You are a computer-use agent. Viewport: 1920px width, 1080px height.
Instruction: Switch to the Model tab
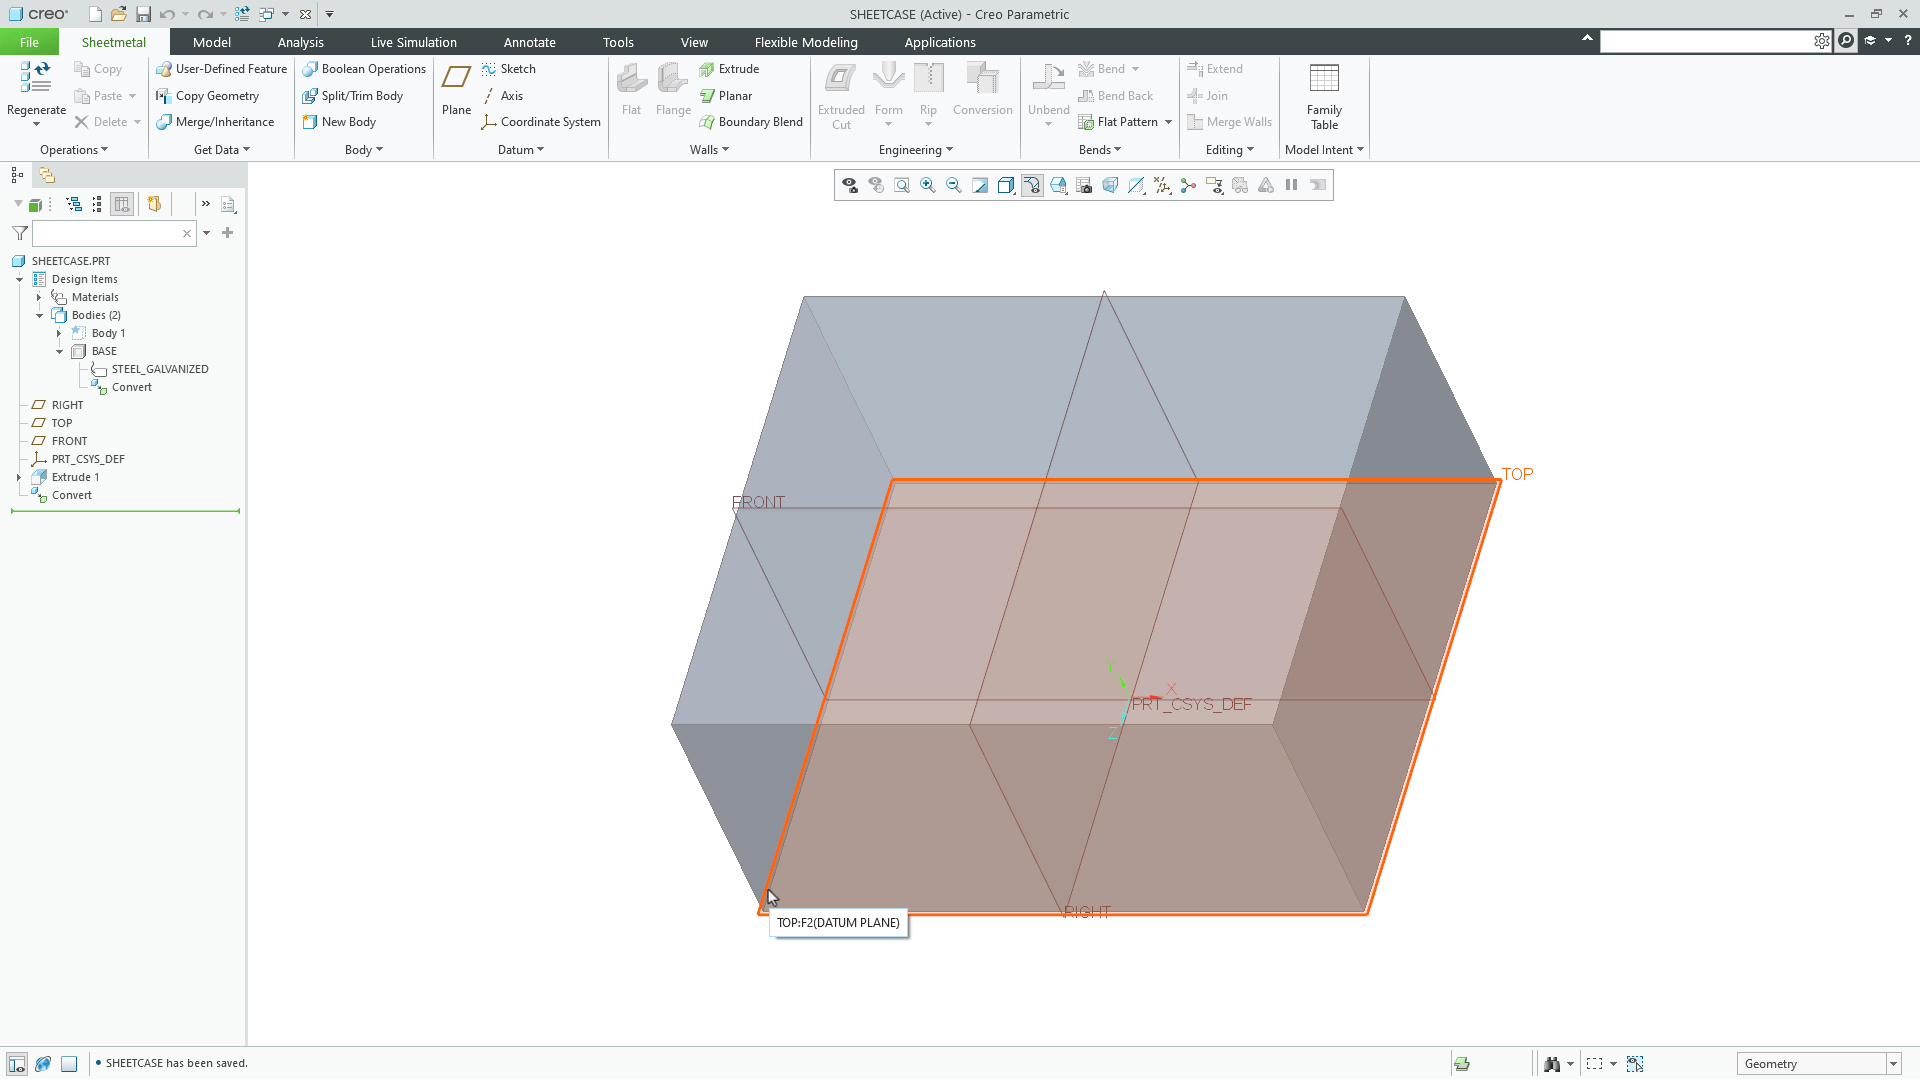click(x=211, y=42)
